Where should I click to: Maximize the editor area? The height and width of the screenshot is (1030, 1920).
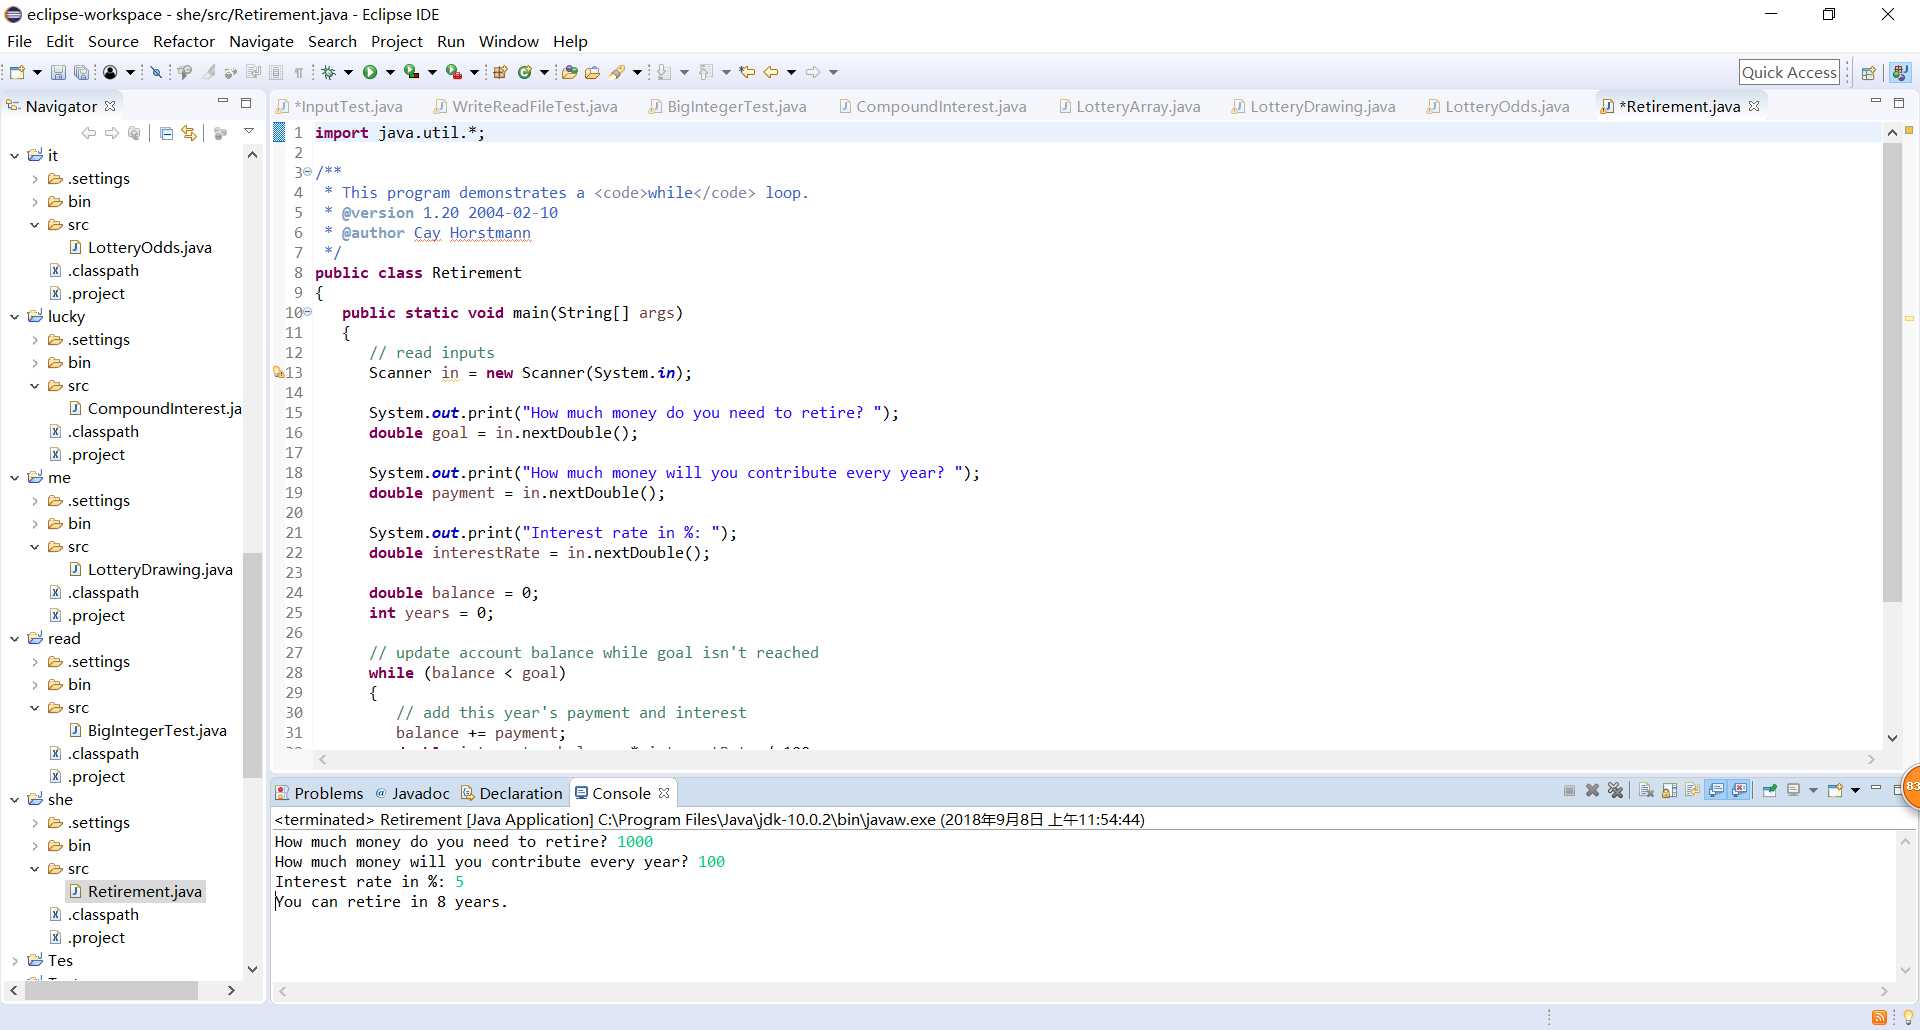point(1899,102)
